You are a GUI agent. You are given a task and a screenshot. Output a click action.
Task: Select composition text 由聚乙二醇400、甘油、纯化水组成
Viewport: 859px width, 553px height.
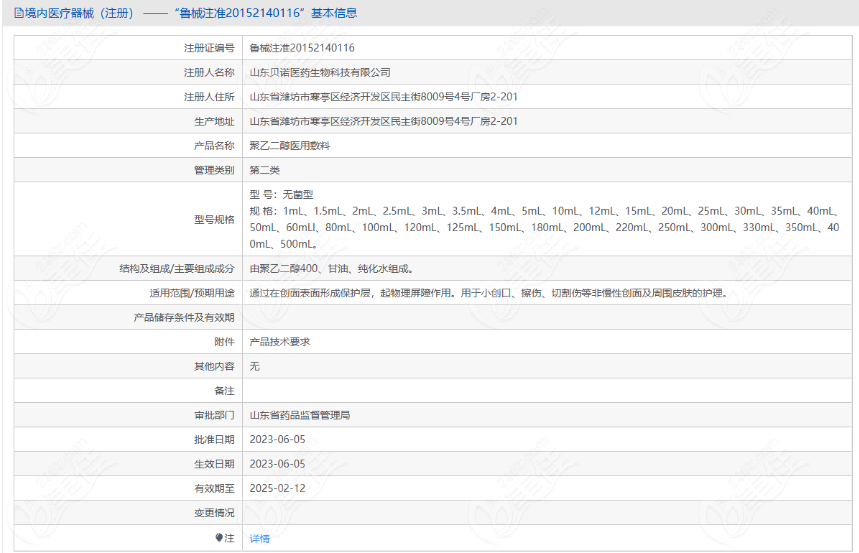331,269
